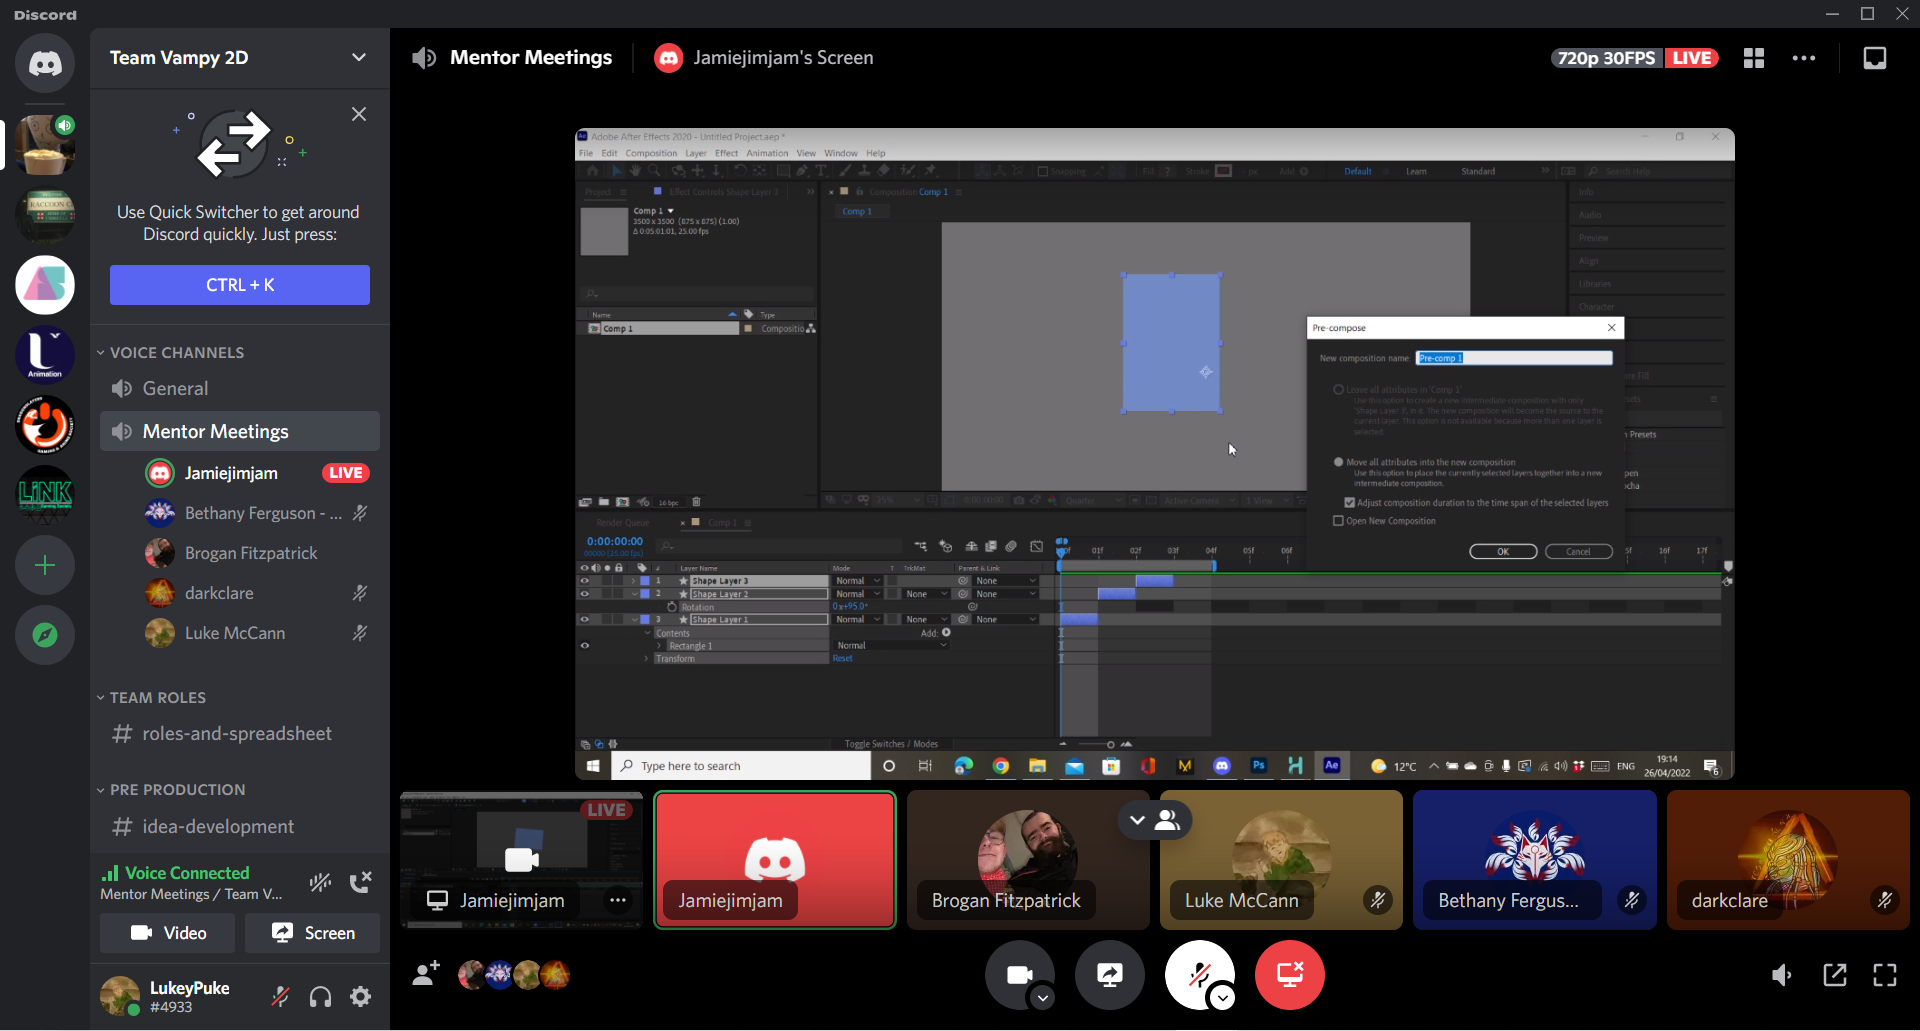The height and width of the screenshot is (1031, 1920).
Task: Select Jamiejimjam red participant tile
Action: [x=775, y=860]
